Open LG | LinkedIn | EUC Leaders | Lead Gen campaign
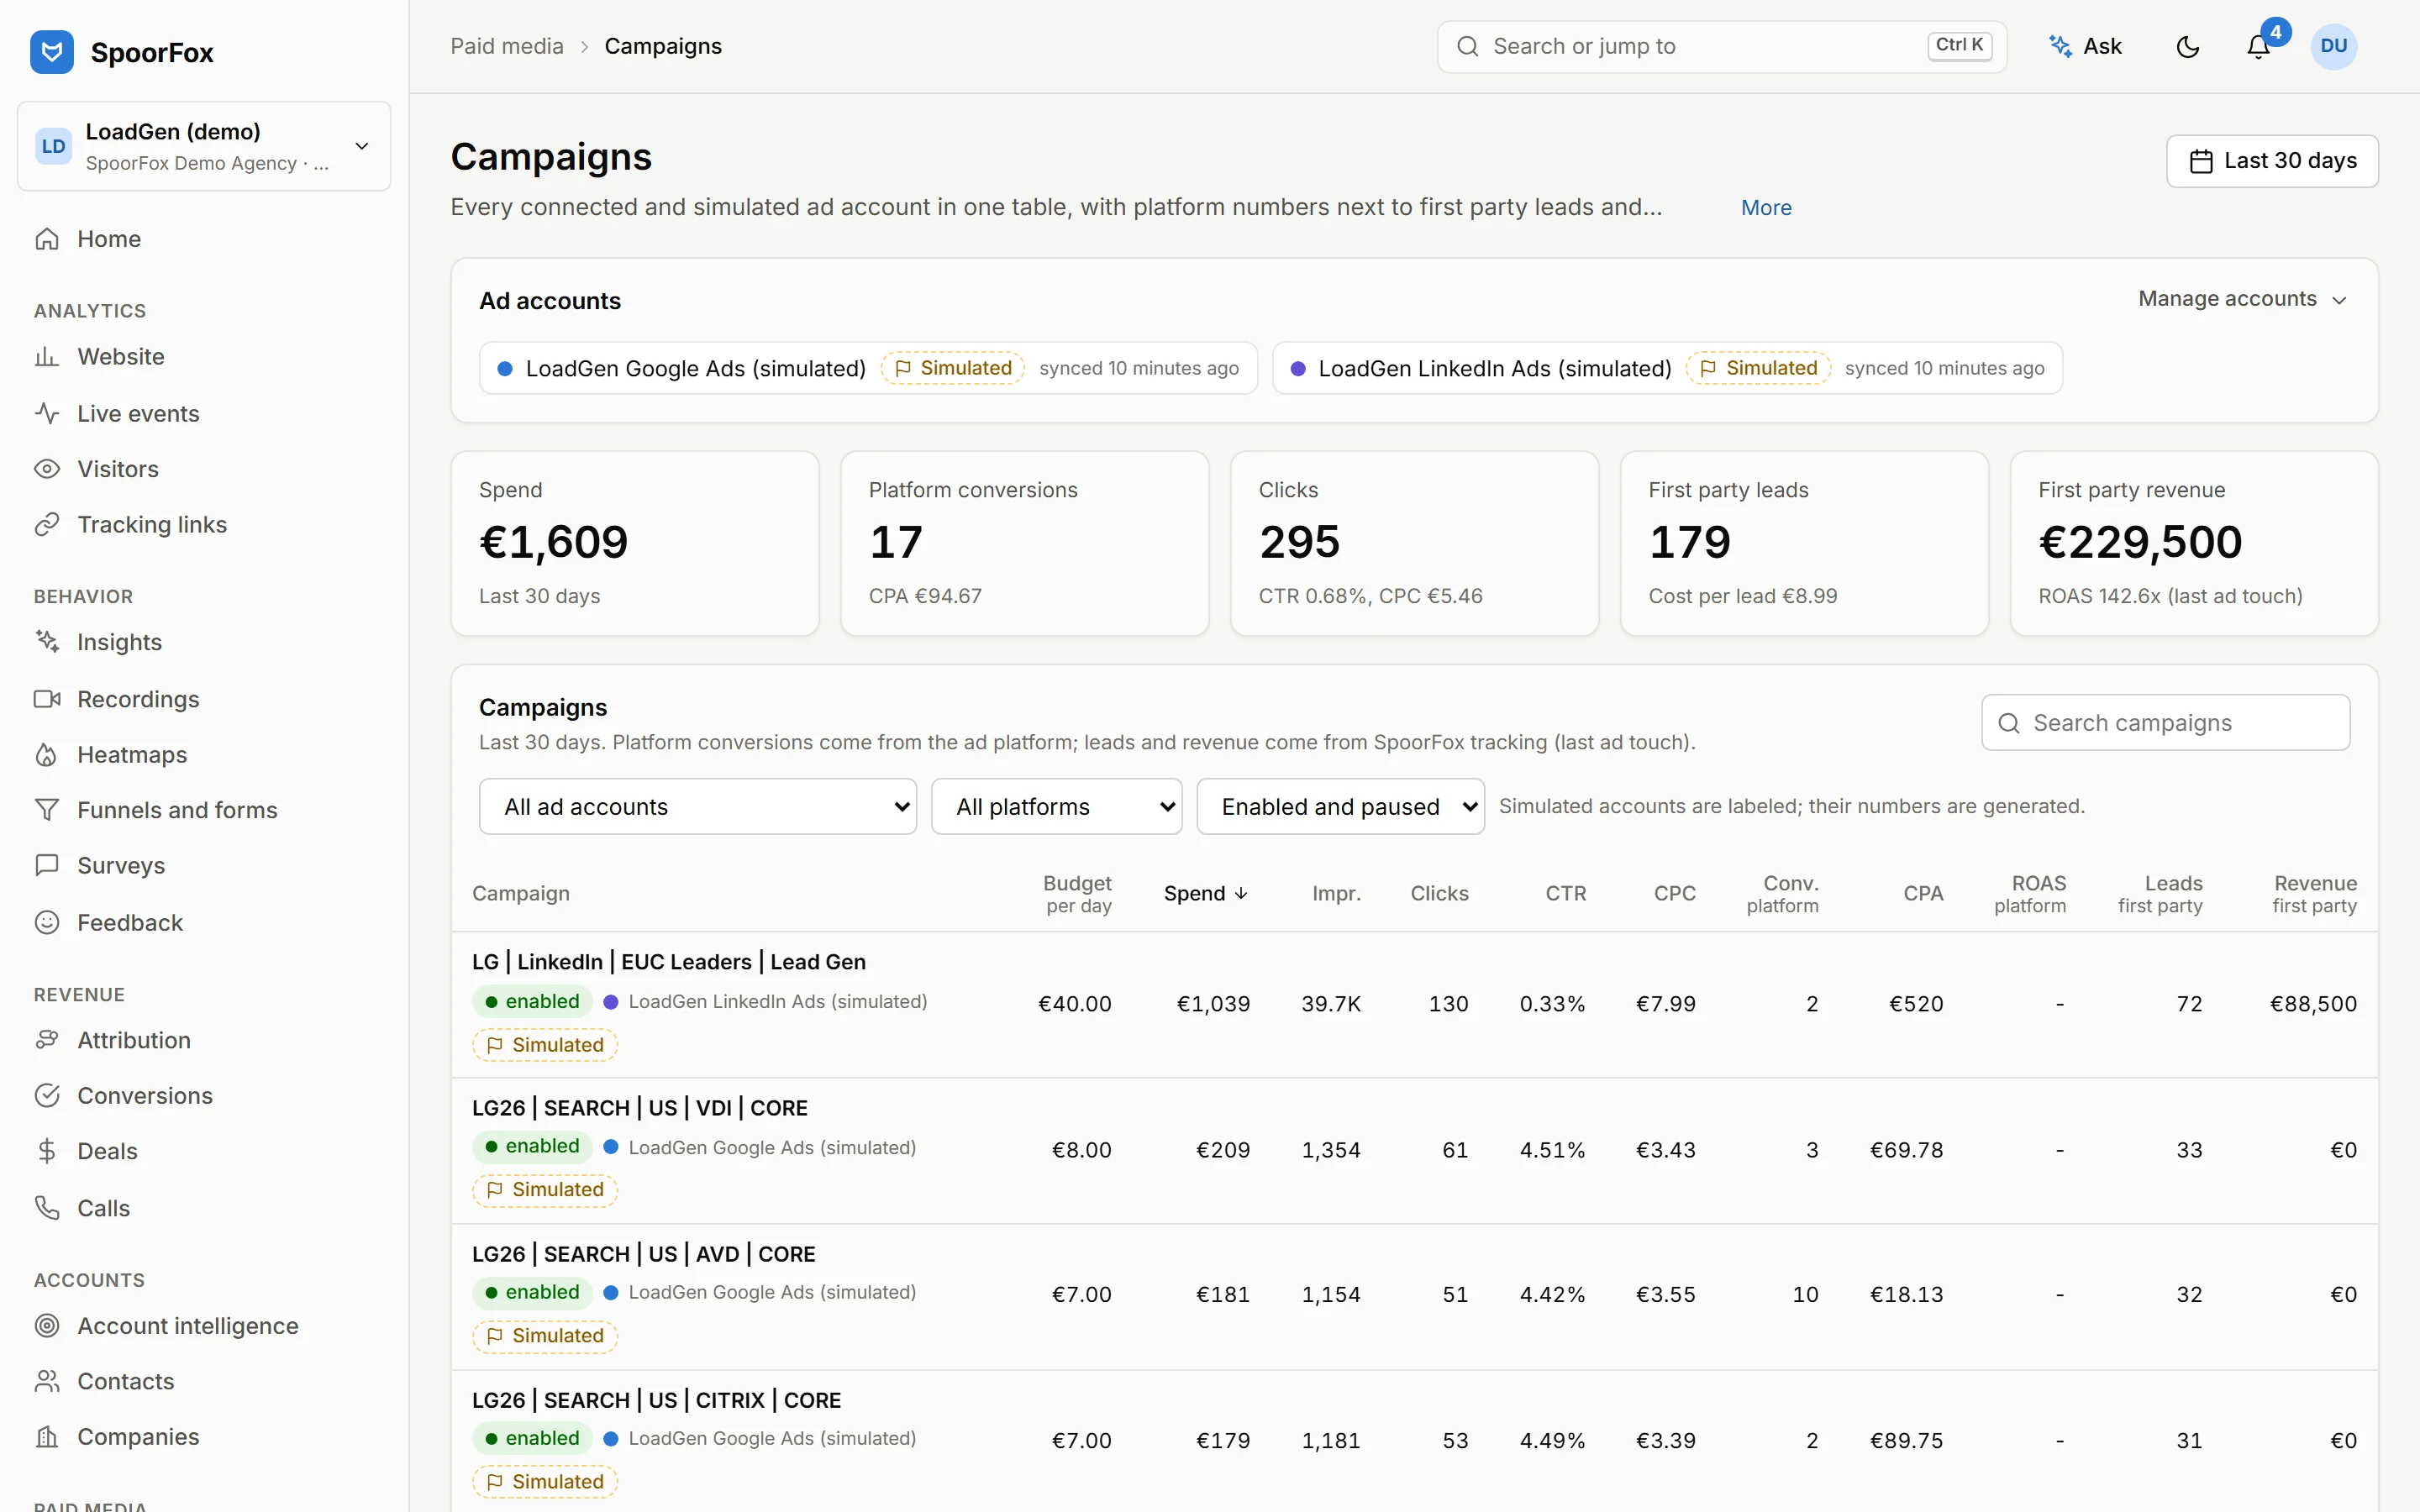Screen dimensions: 2420x1512 tap(669, 962)
